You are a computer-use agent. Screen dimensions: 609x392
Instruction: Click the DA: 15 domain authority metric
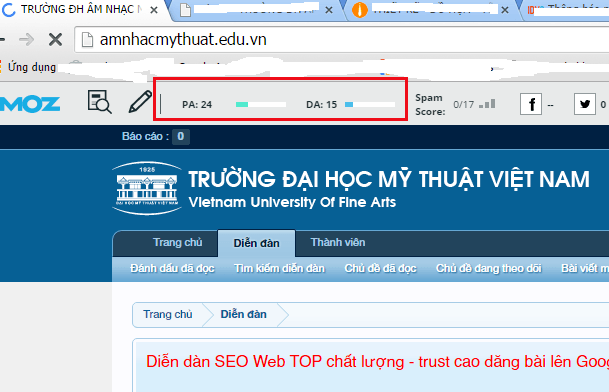[x=321, y=105]
